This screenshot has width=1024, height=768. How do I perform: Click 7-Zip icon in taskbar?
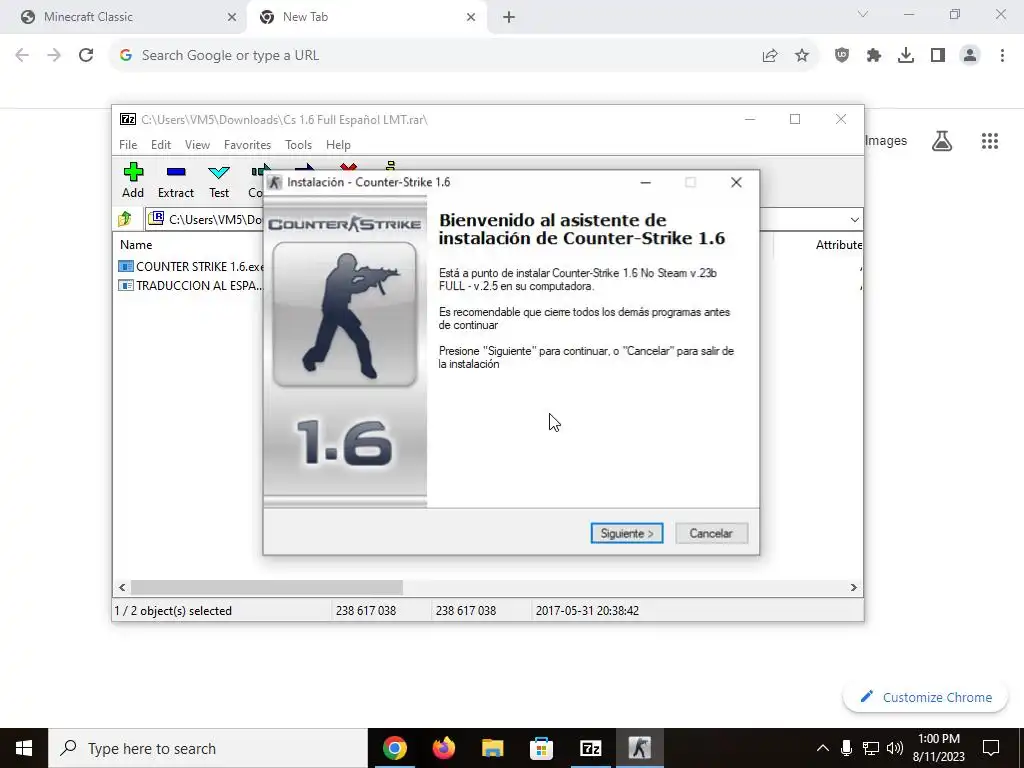[x=590, y=748]
